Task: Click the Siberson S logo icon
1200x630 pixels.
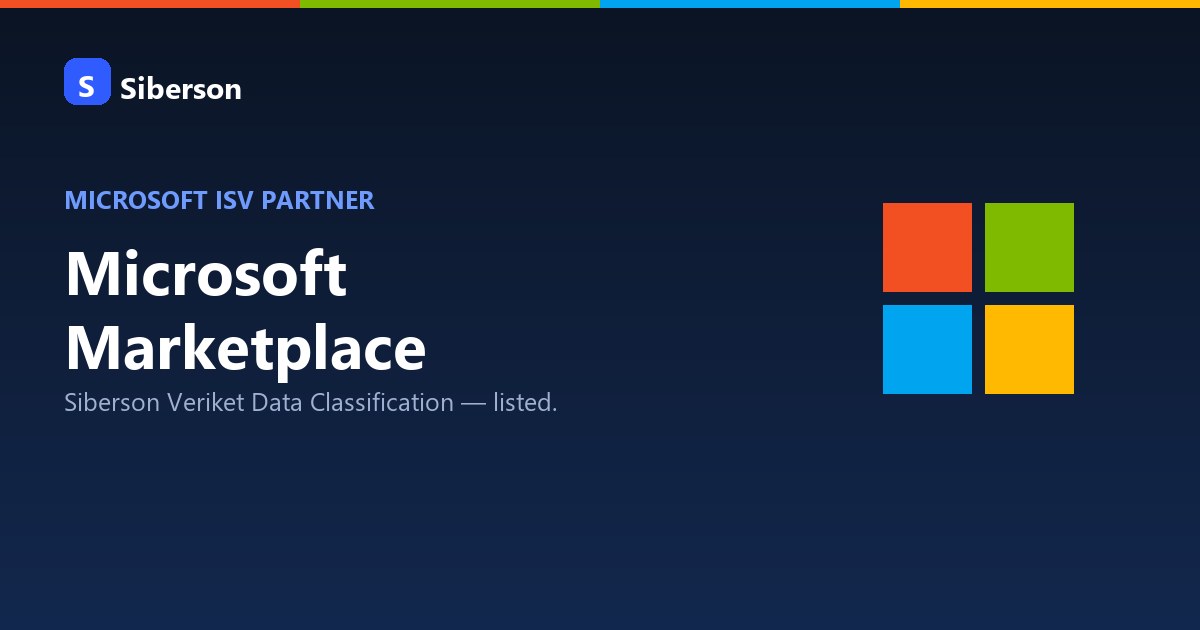Action: (87, 81)
